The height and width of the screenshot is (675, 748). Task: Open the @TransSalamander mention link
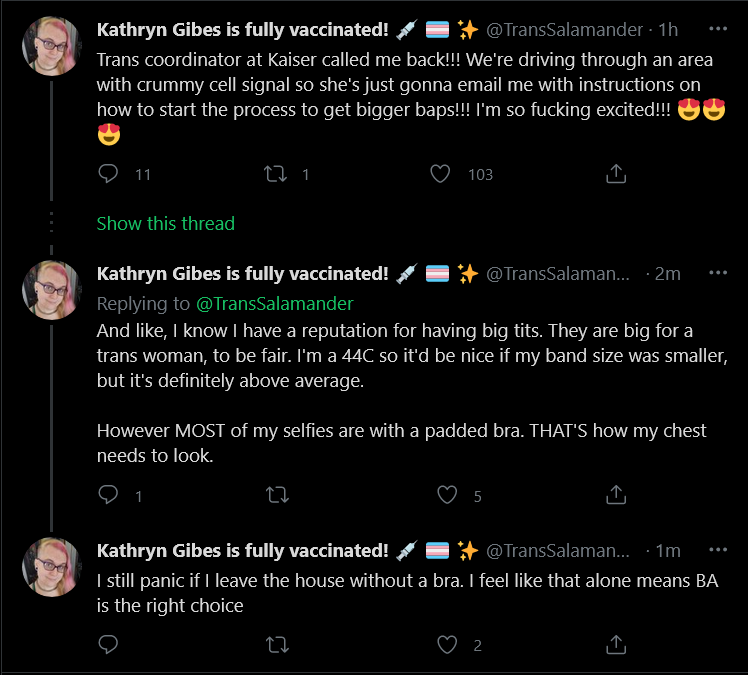click(274, 304)
